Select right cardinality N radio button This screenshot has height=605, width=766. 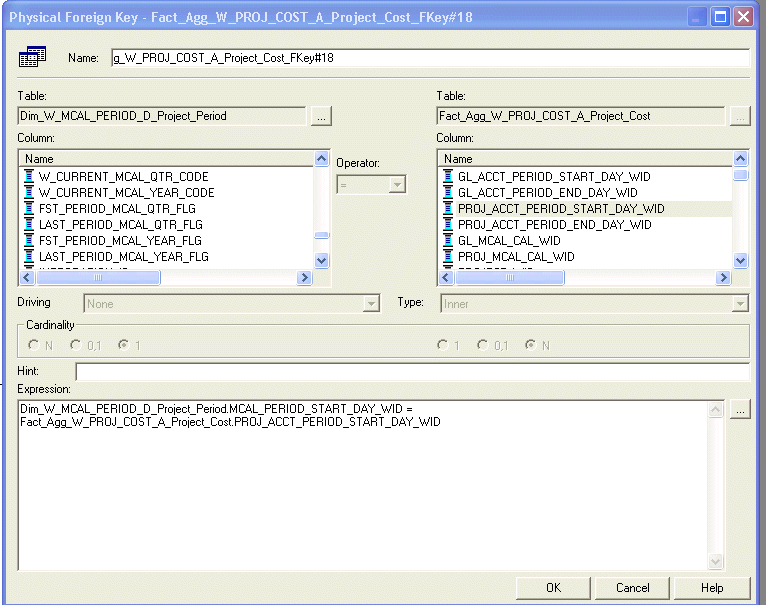tap(531, 345)
